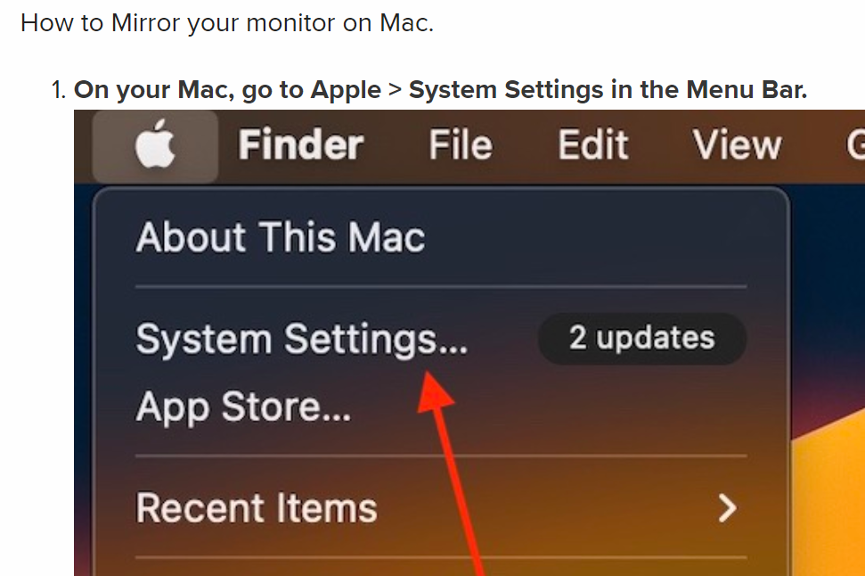The image size is (866, 577).
Task: Click 'Menu Bar' in the instruction text
Action: [x=747, y=90]
